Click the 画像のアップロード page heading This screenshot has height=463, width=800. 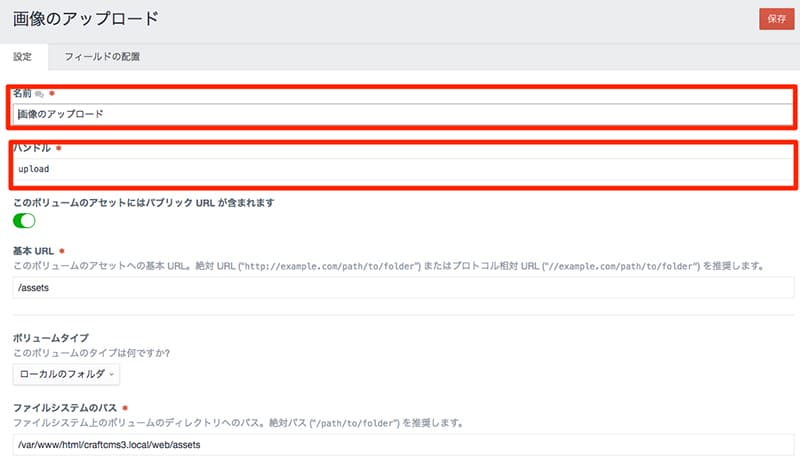(85, 19)
